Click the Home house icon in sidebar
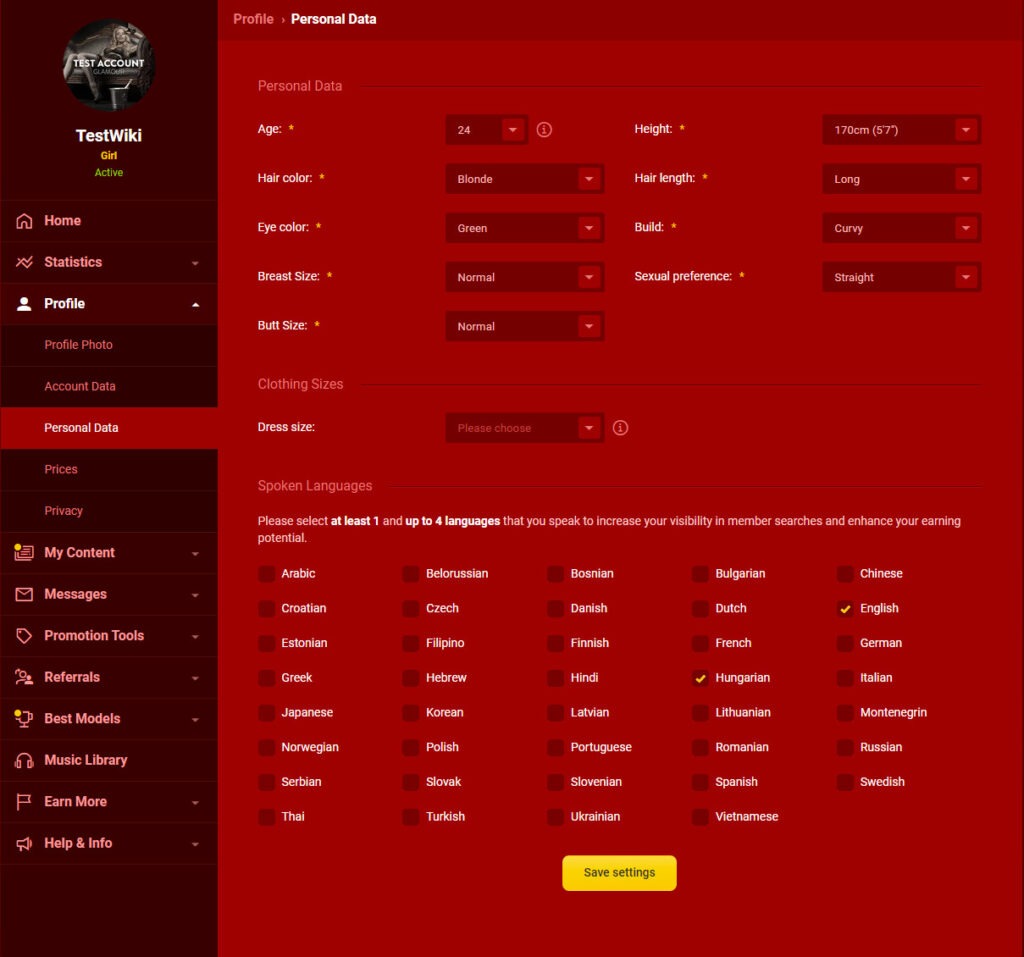Screen dimensions: 1024x957 25,221
